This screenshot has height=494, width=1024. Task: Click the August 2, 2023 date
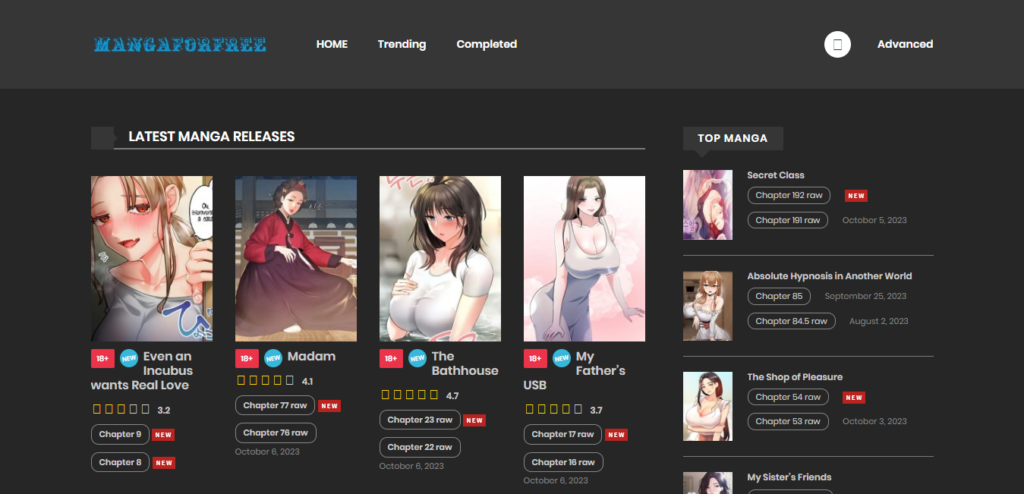(x=878, y=321)
